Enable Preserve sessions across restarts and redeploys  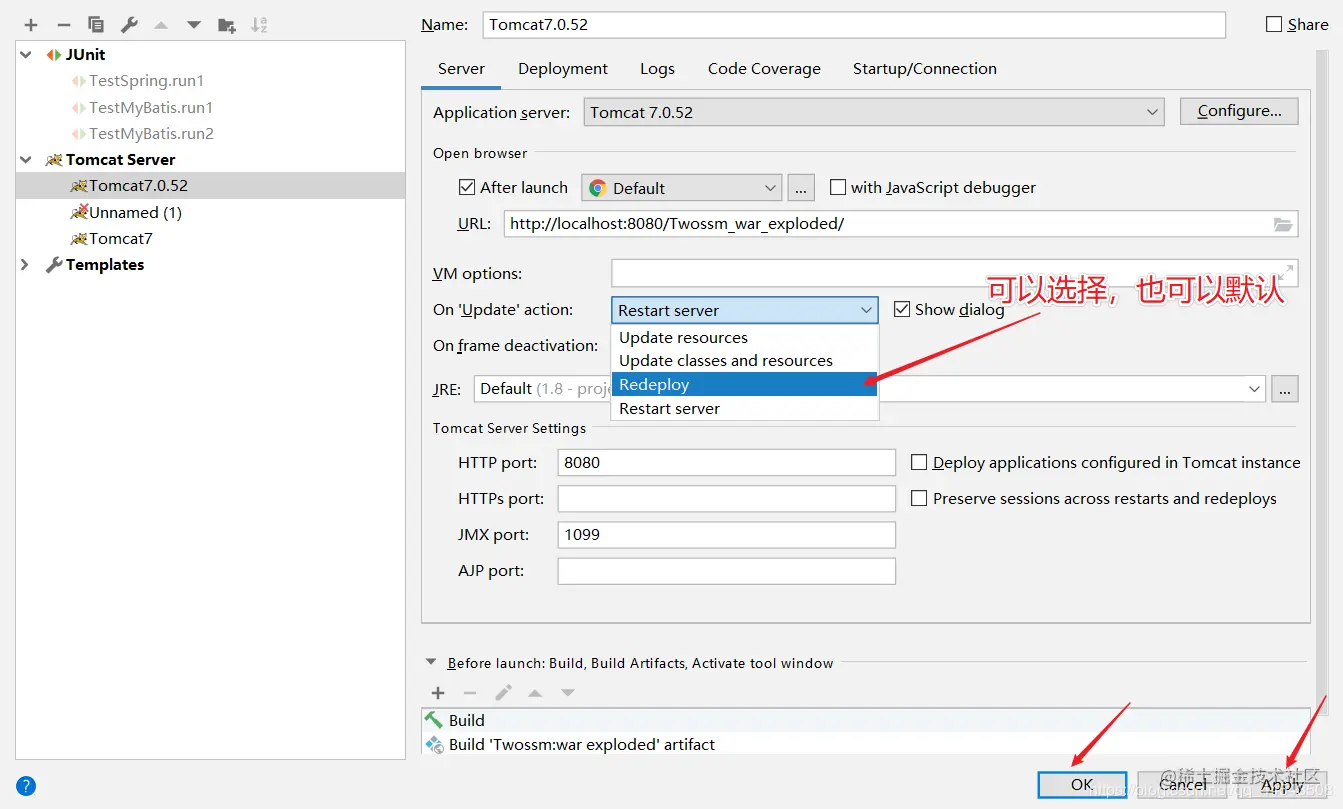coord(919,498)
